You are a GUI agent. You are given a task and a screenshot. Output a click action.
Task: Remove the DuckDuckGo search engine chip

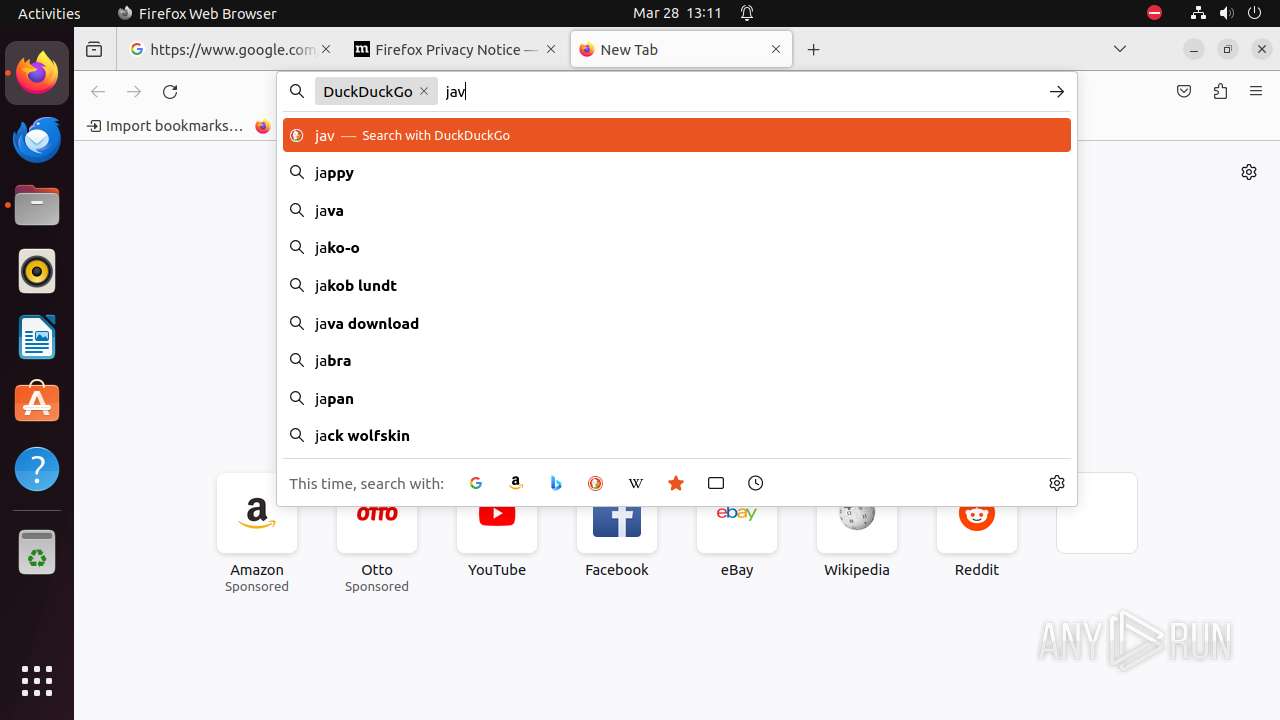point(424,91)
